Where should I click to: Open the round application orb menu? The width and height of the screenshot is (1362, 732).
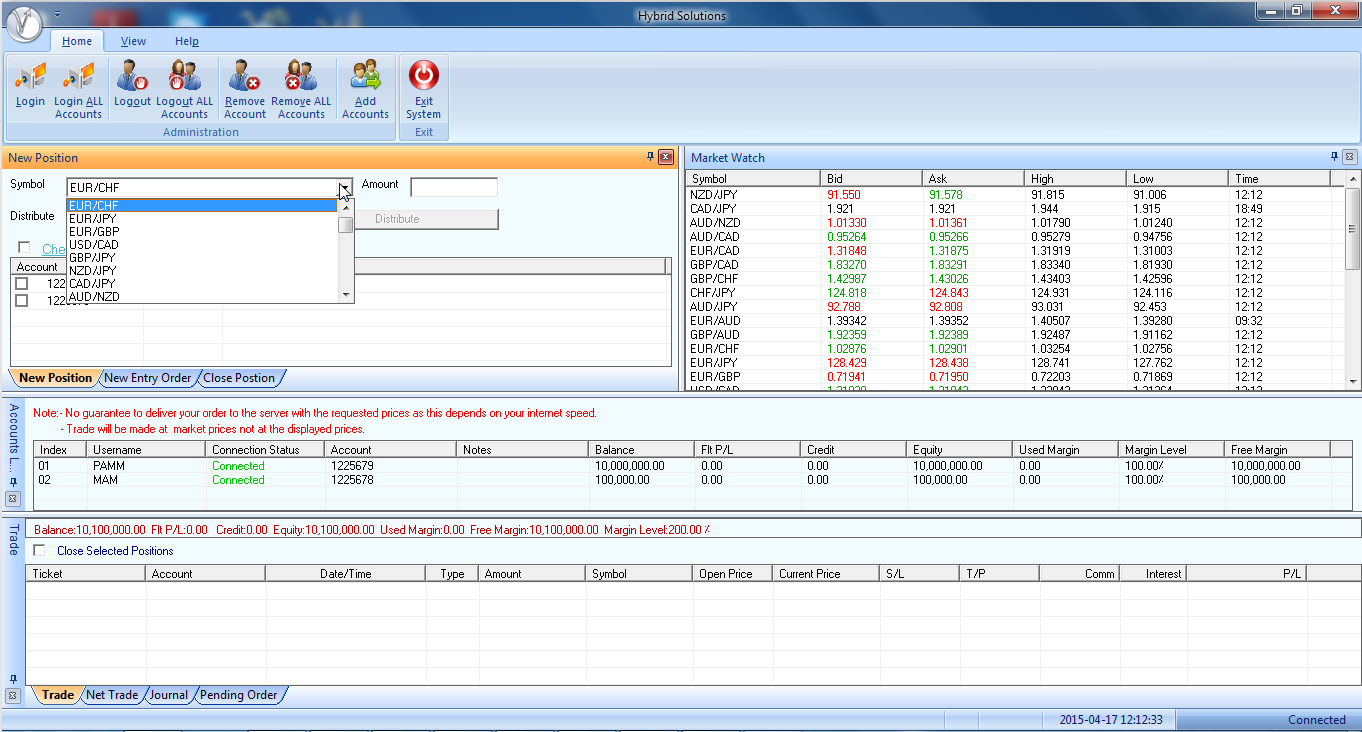(x=24, y=23)
